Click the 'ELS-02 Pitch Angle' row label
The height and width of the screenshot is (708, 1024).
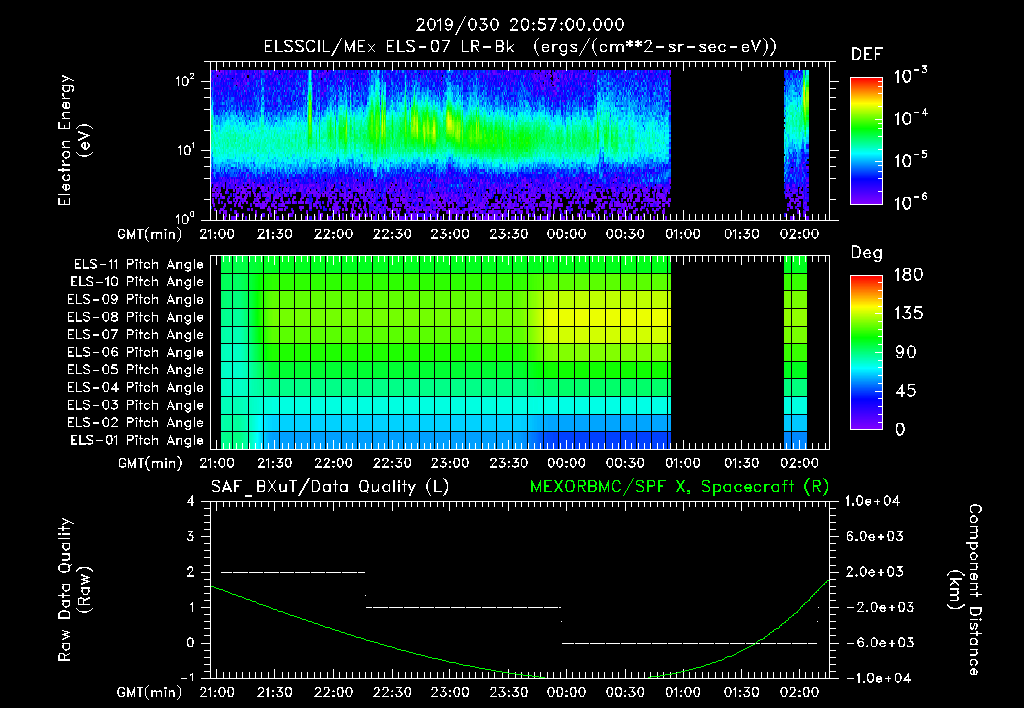tap(135, 423)
